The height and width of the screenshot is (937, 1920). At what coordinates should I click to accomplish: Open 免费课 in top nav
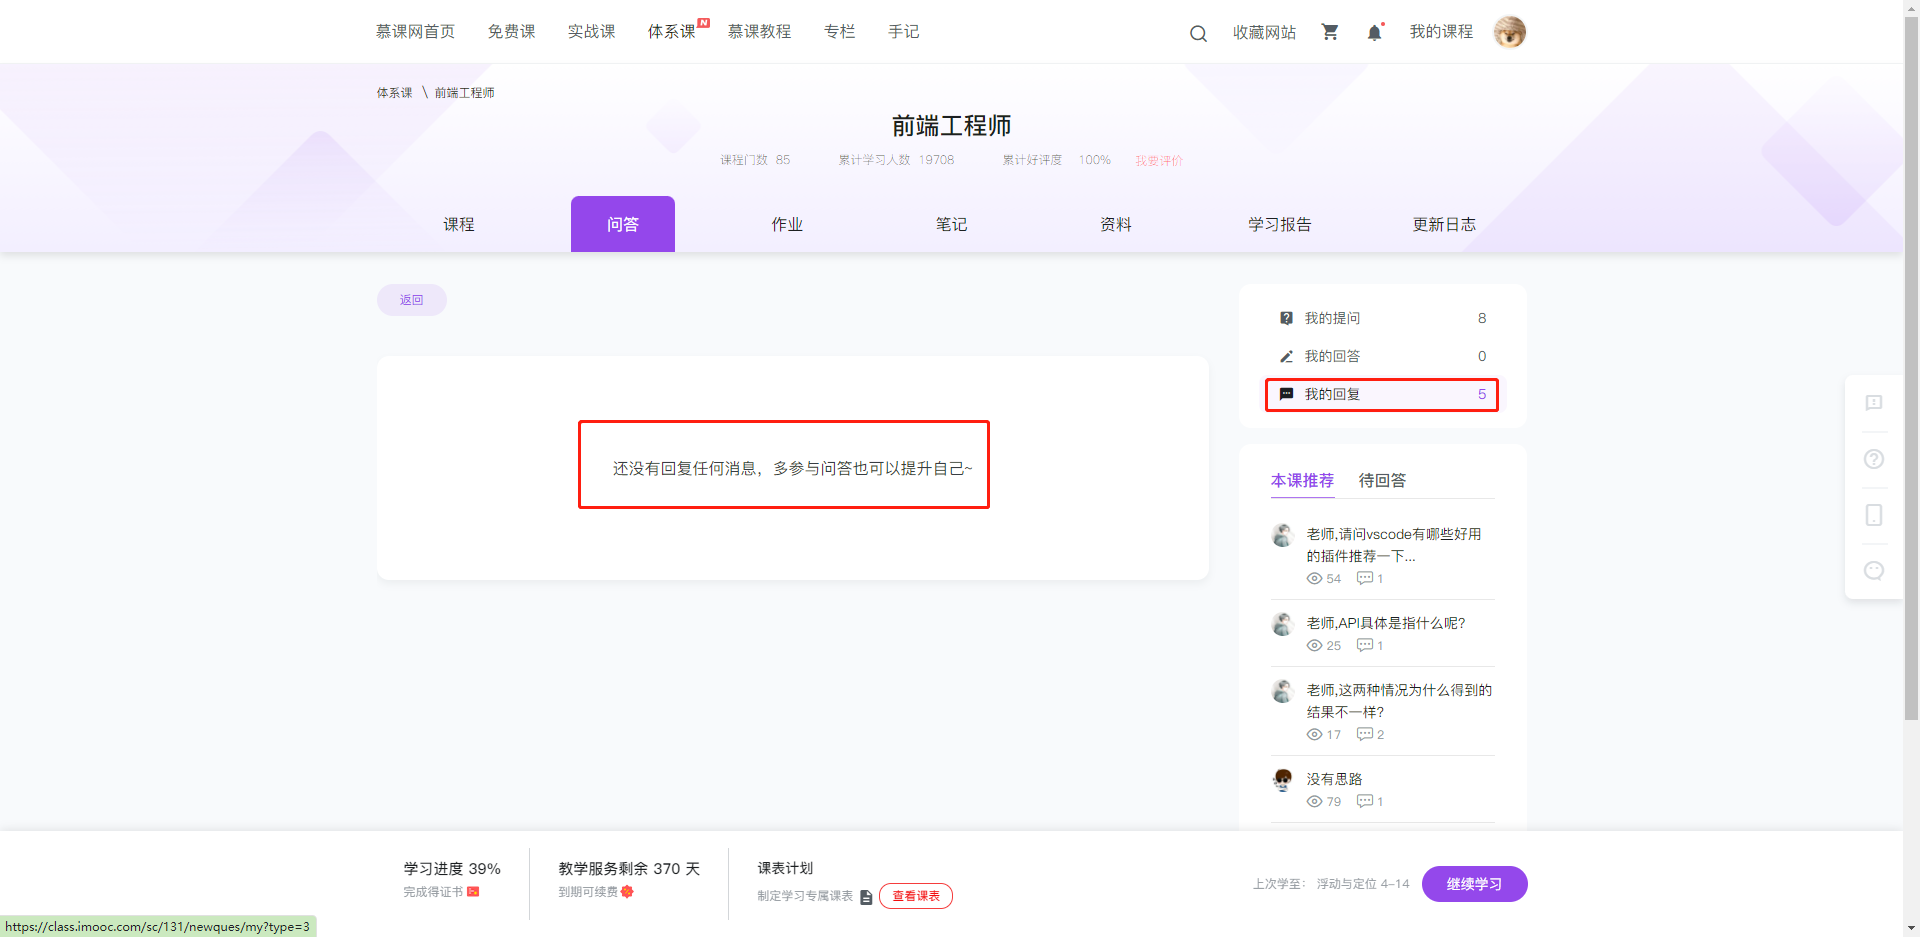(511, 32)
